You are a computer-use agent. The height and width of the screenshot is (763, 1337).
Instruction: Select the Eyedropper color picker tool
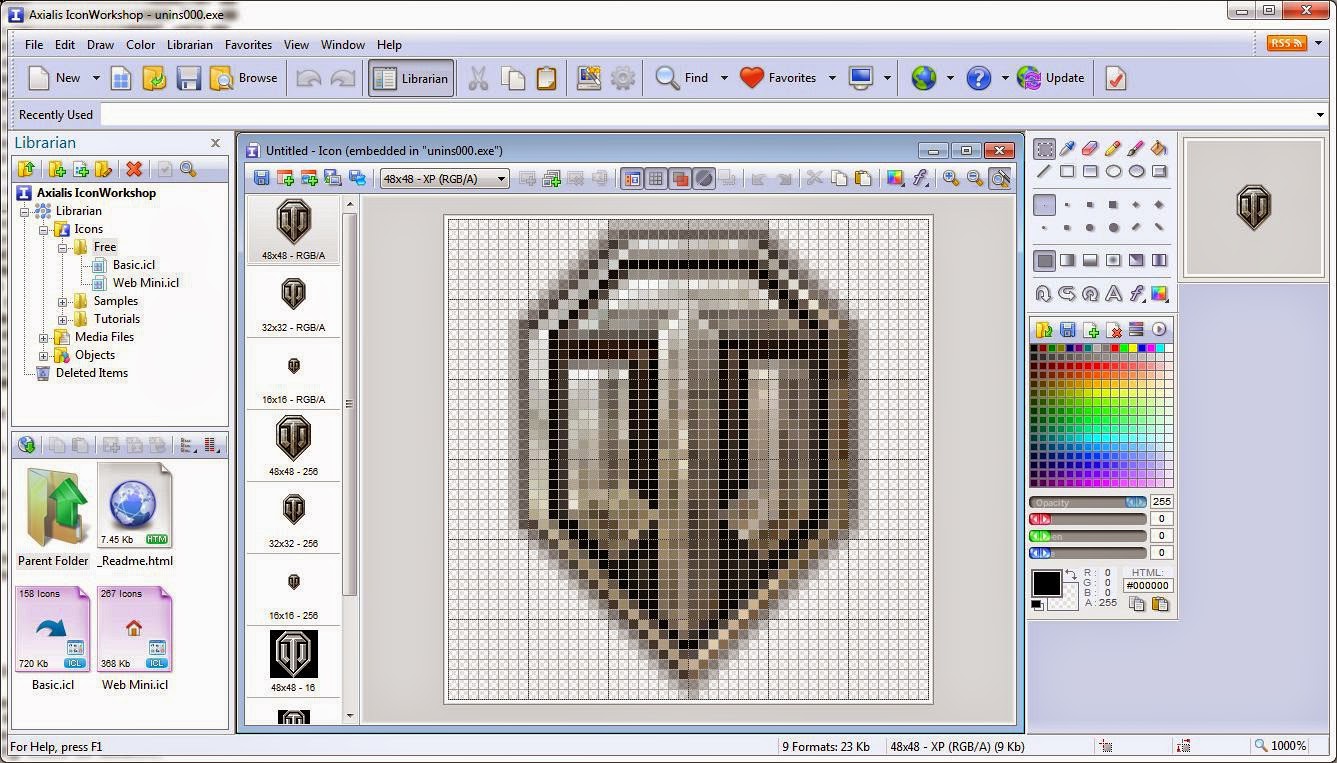(1067, 148)
